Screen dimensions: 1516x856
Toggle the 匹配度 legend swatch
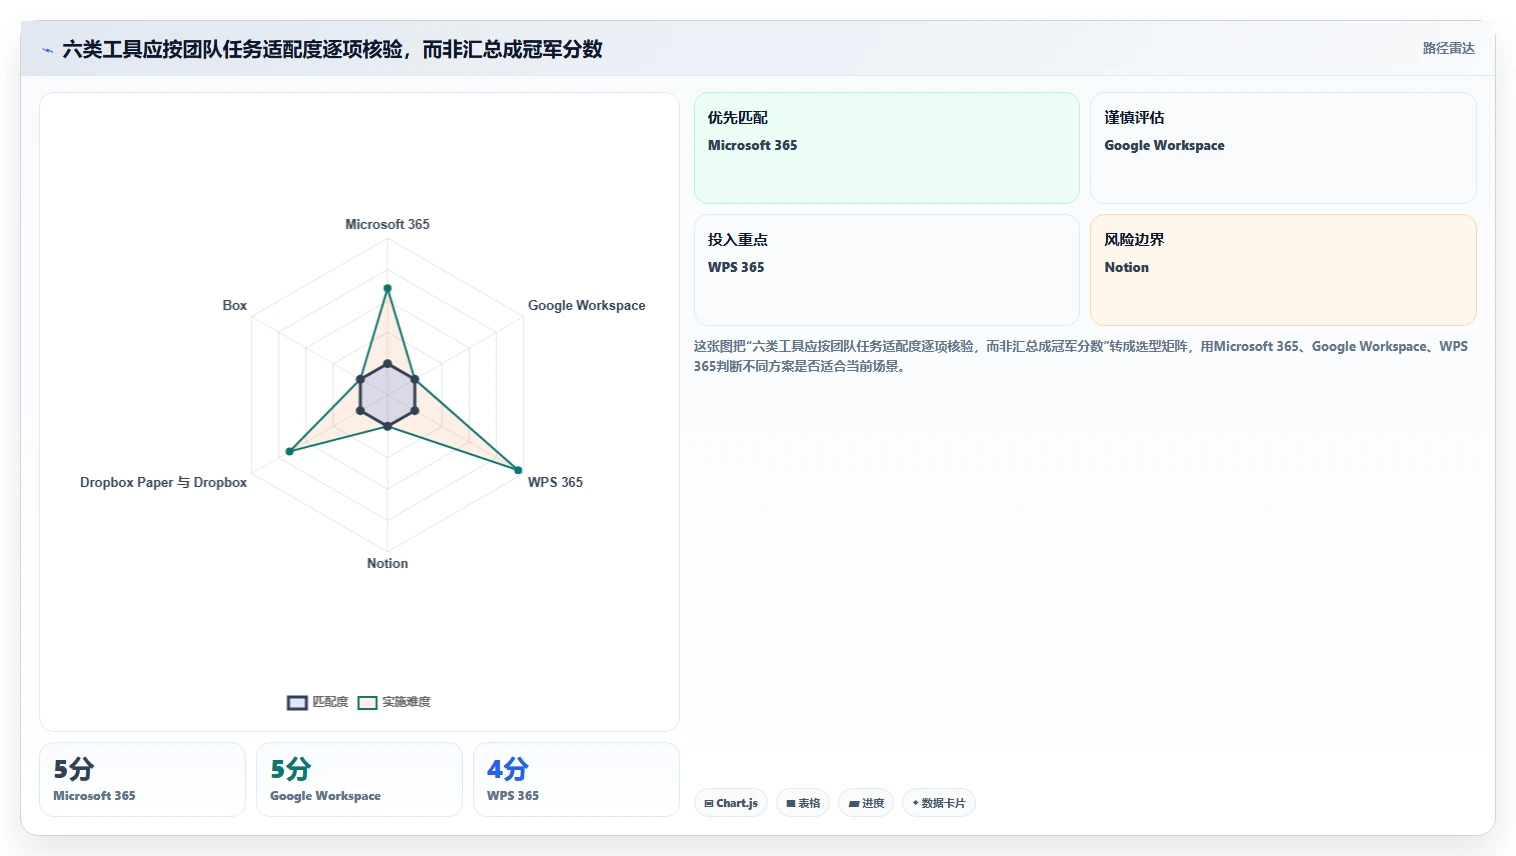297,703
